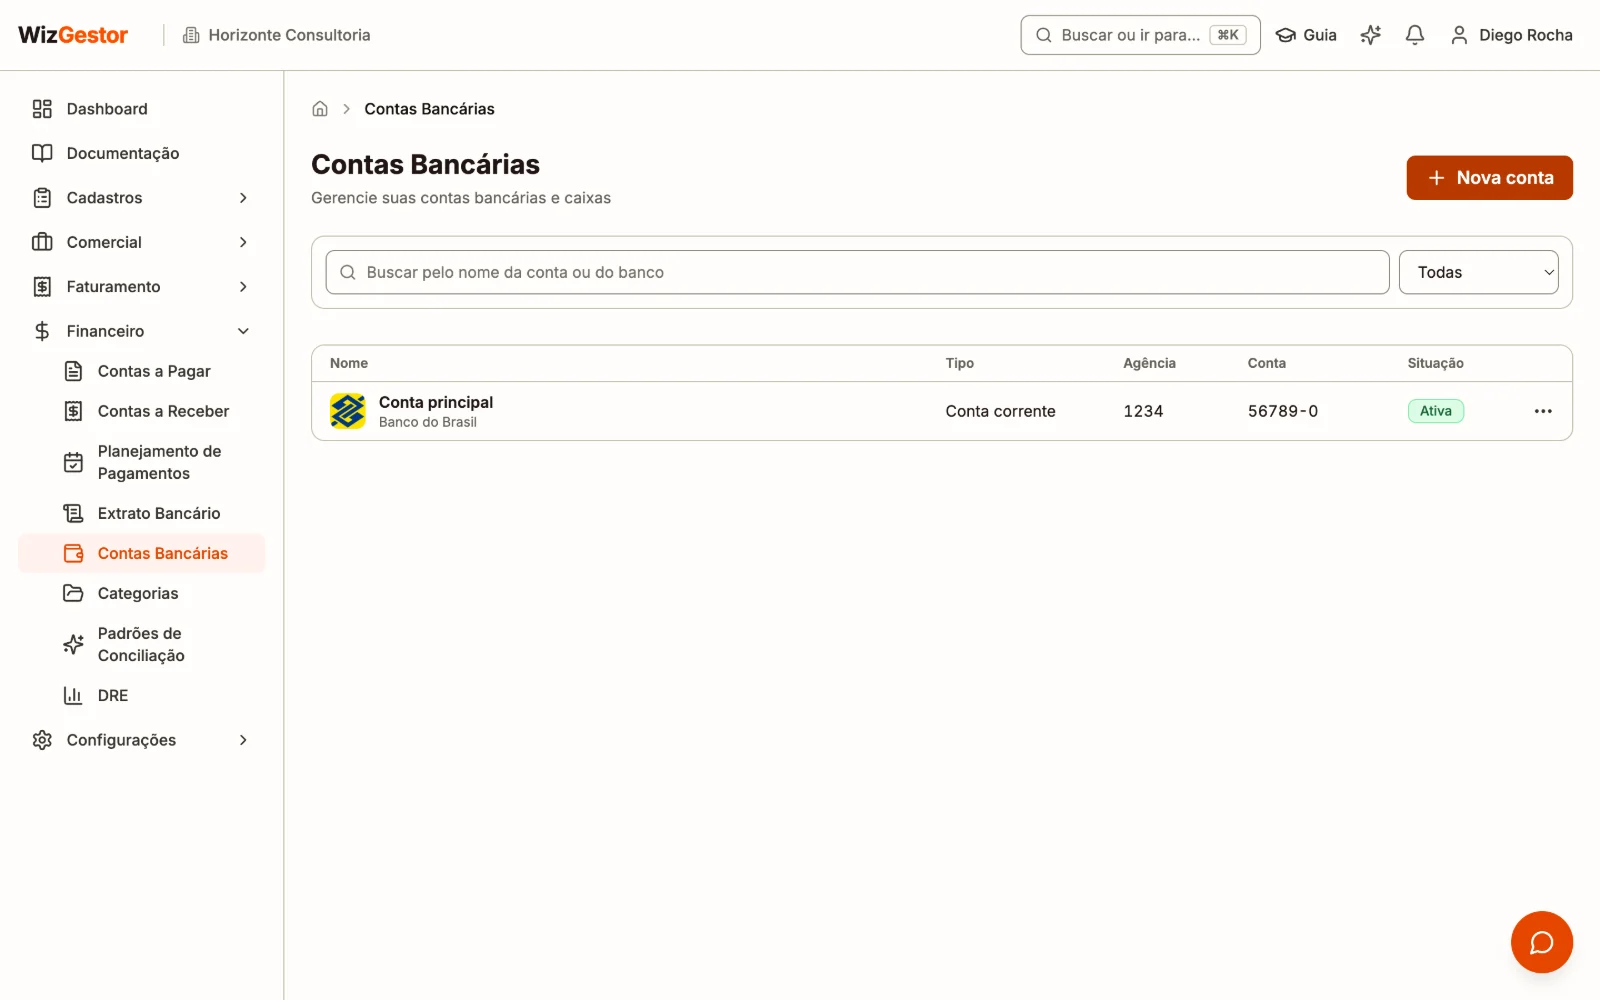1600x1000 pixels.
Task: Click the Nova conta button
Action: 1489,178
